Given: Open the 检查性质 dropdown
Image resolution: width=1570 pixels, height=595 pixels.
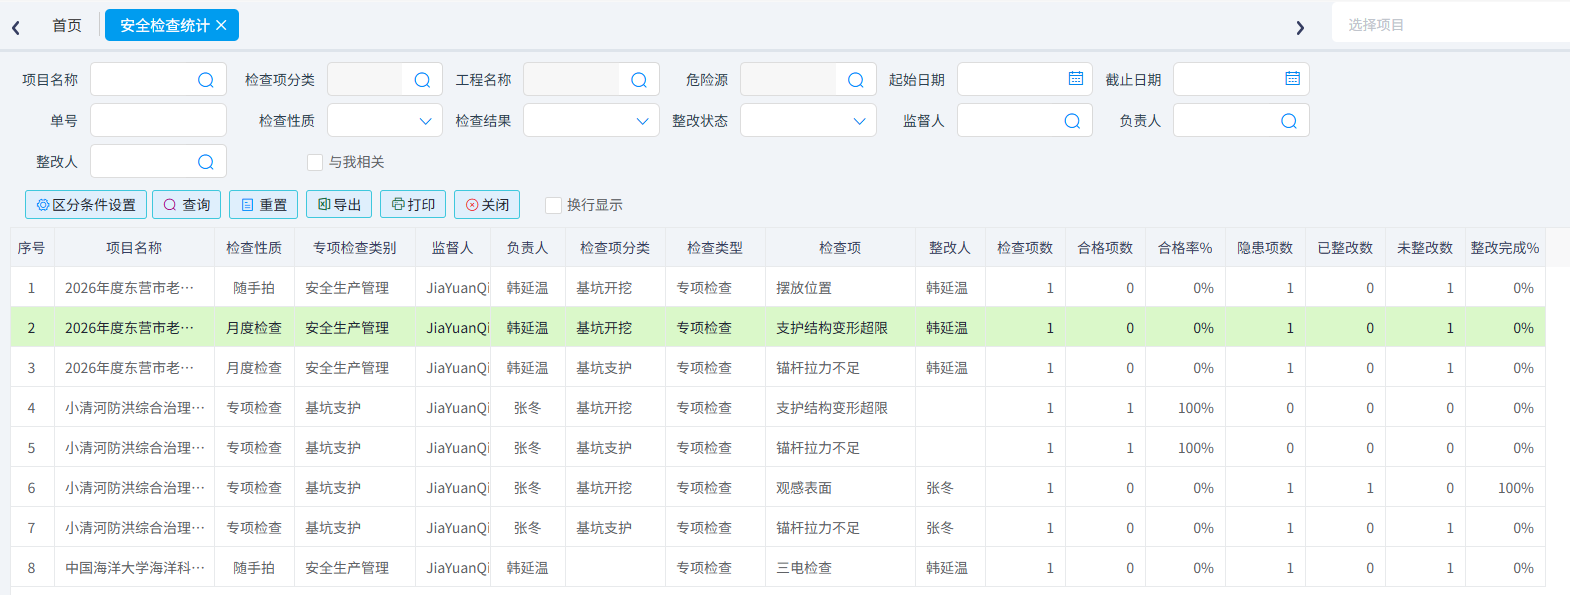Looking at the screenshot, I should click(x=385, y=121).
